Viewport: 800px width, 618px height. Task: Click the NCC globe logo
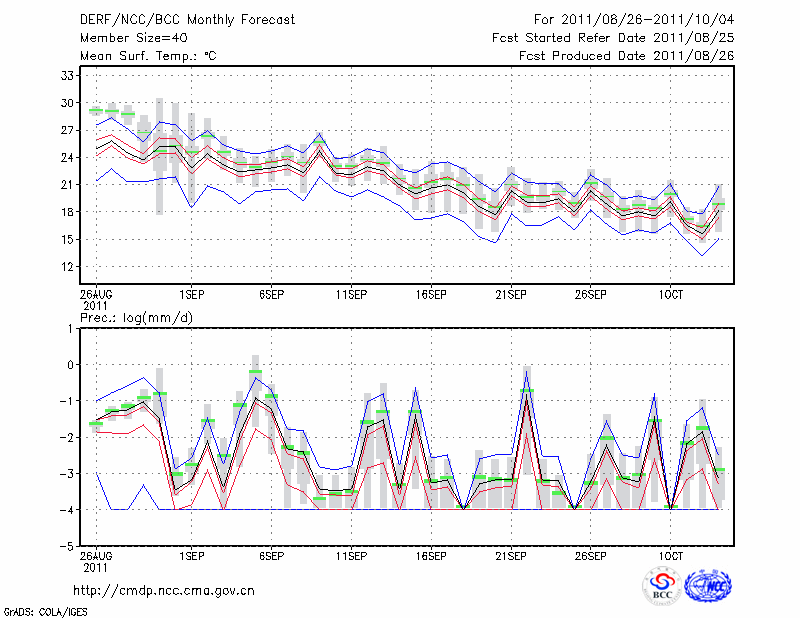(x=707, y=585)
